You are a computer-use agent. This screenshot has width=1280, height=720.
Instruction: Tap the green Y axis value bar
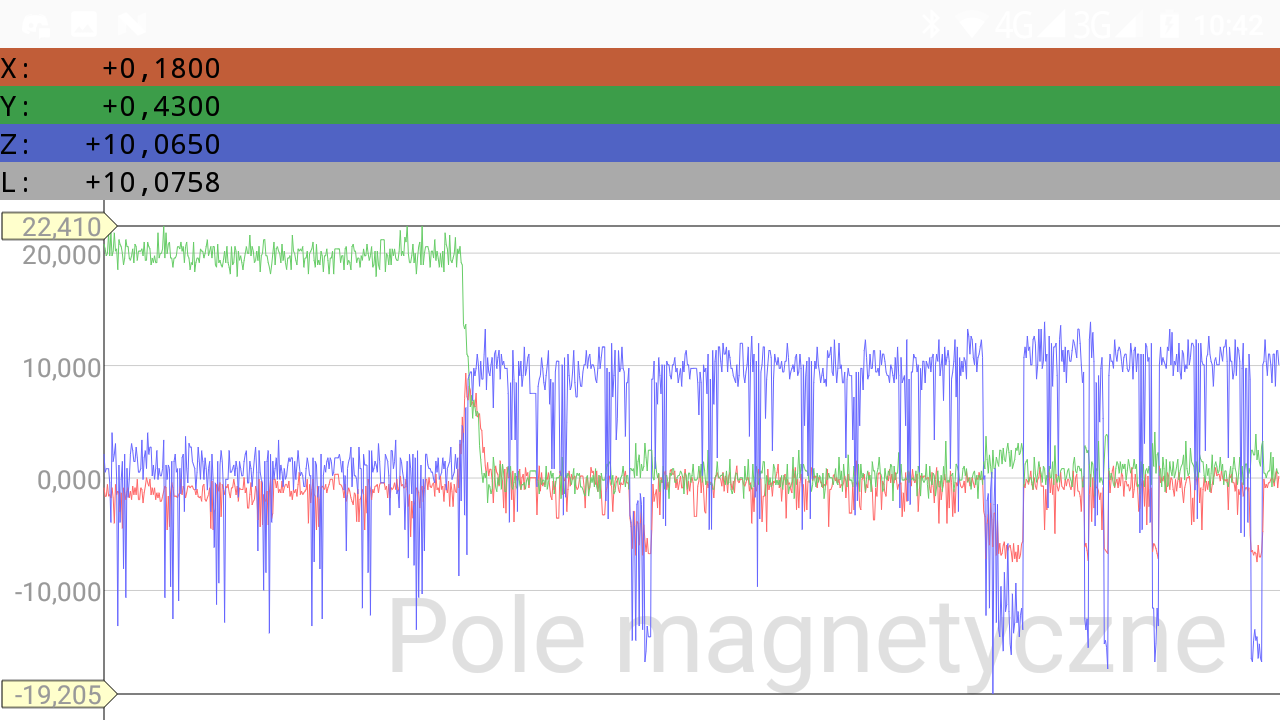click(x=640, y=105)
